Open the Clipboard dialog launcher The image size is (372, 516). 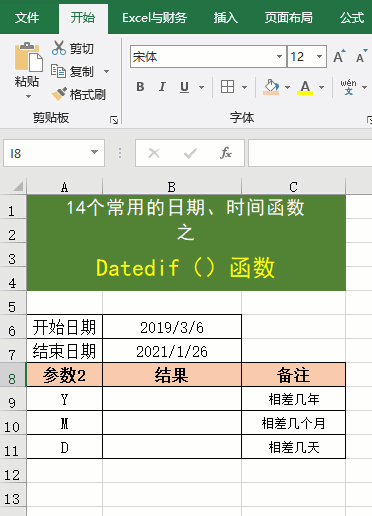(x=114, y=120)
